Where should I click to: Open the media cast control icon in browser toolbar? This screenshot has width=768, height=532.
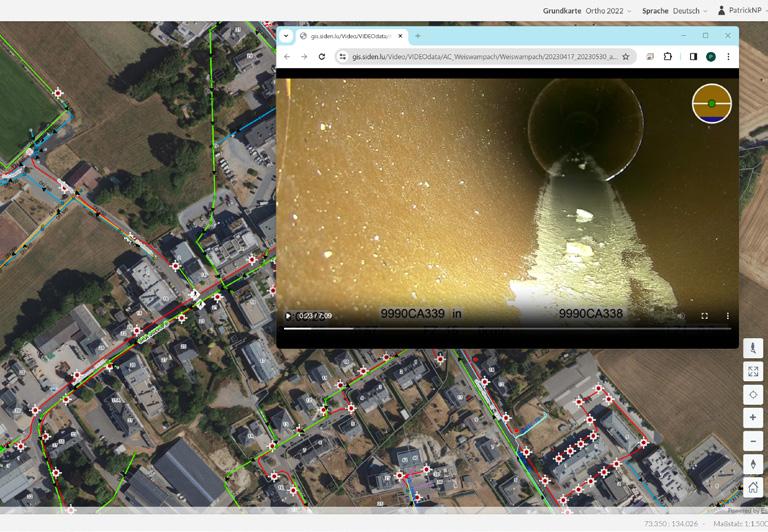[x=650, y=57]
